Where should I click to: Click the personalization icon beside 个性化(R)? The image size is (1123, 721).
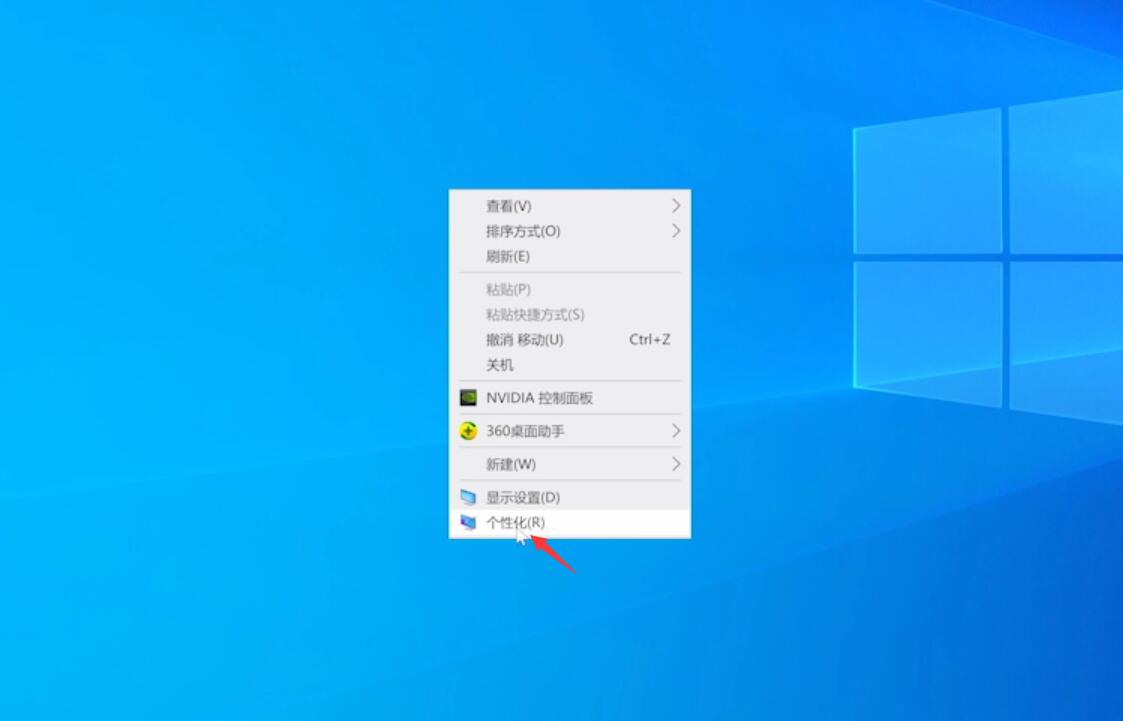point(468,523)
